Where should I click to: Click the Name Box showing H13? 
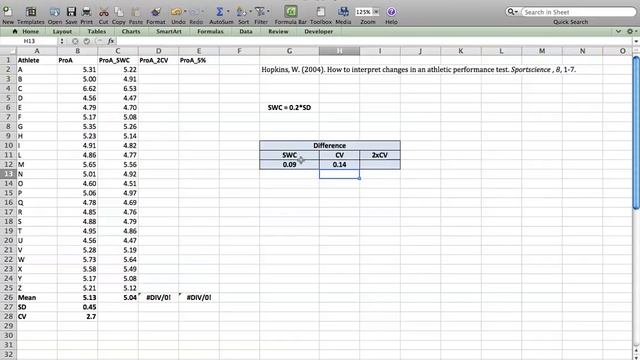29,41
